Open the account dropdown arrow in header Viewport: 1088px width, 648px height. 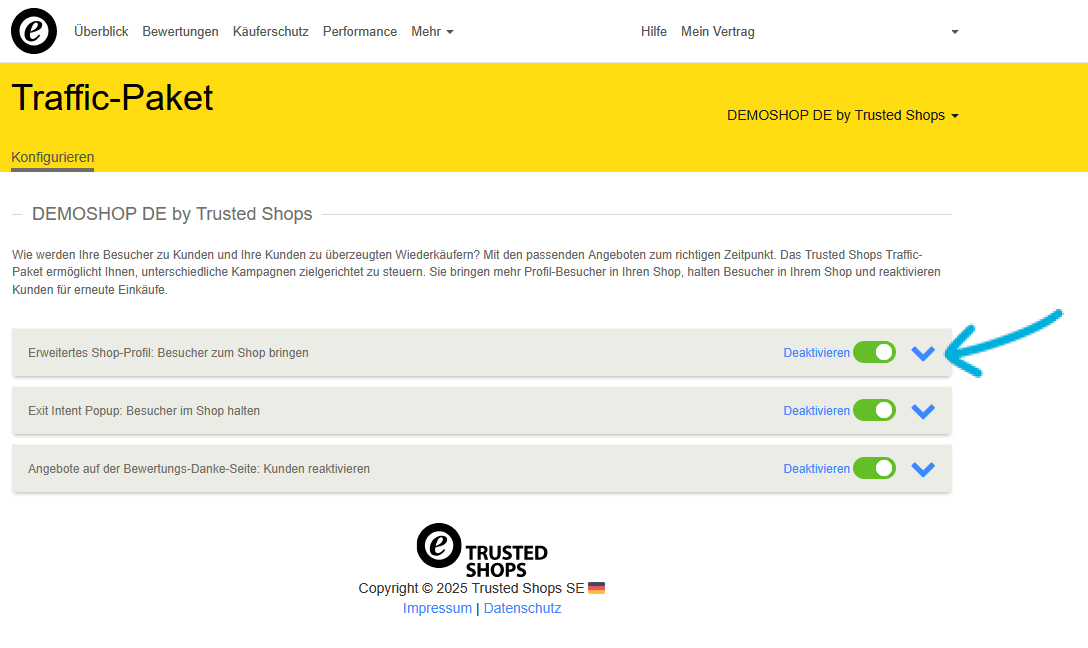(955, 32)
